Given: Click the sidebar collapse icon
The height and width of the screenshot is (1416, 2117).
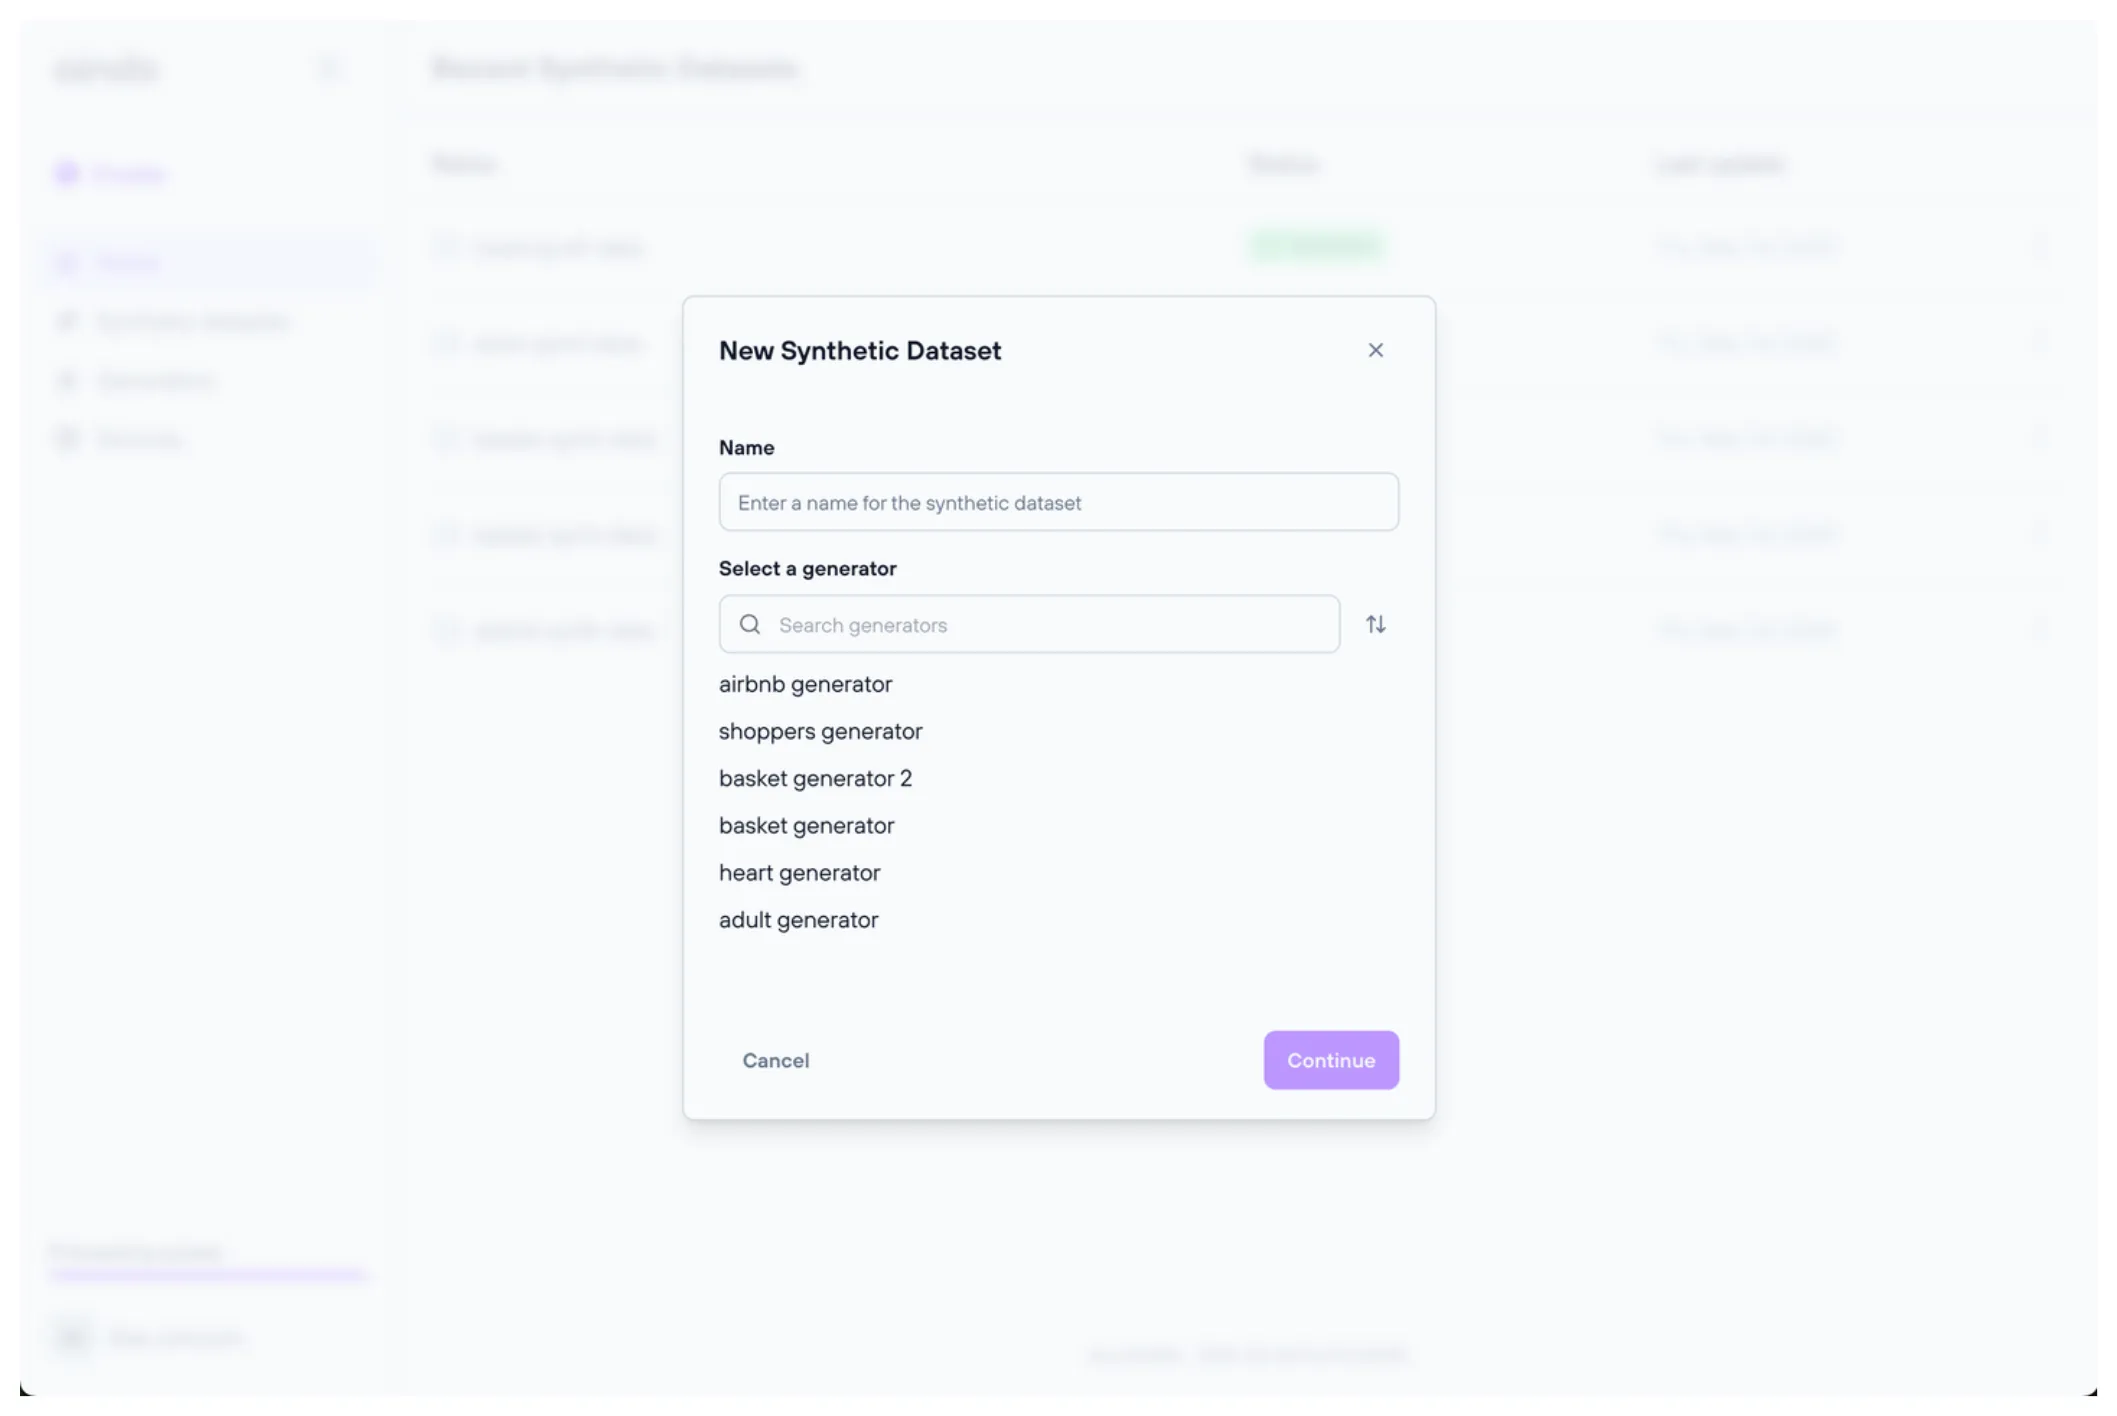Looking at the screenshot, I should [328, 69].
